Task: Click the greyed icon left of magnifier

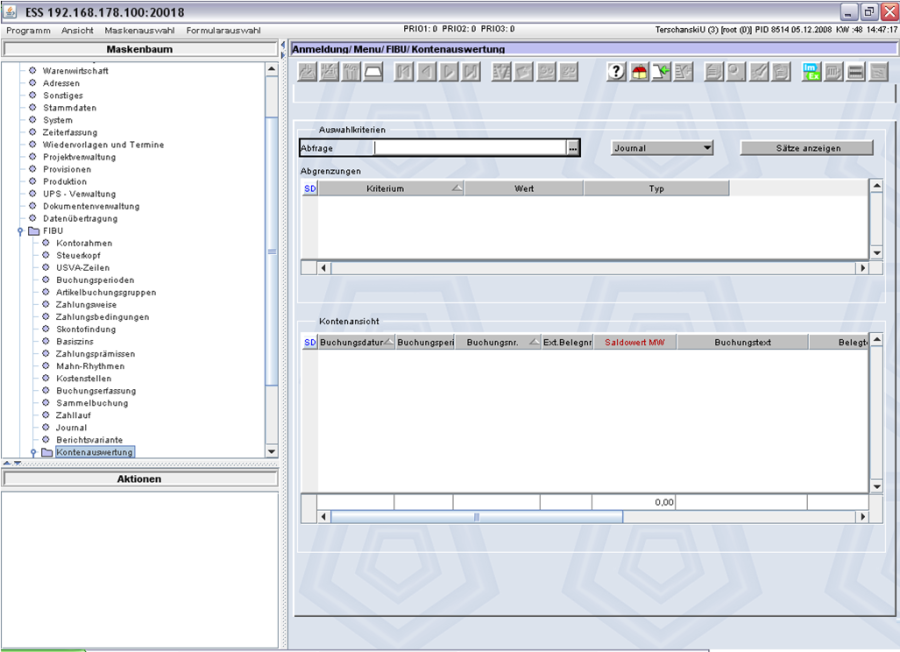Action: [713, 72]
